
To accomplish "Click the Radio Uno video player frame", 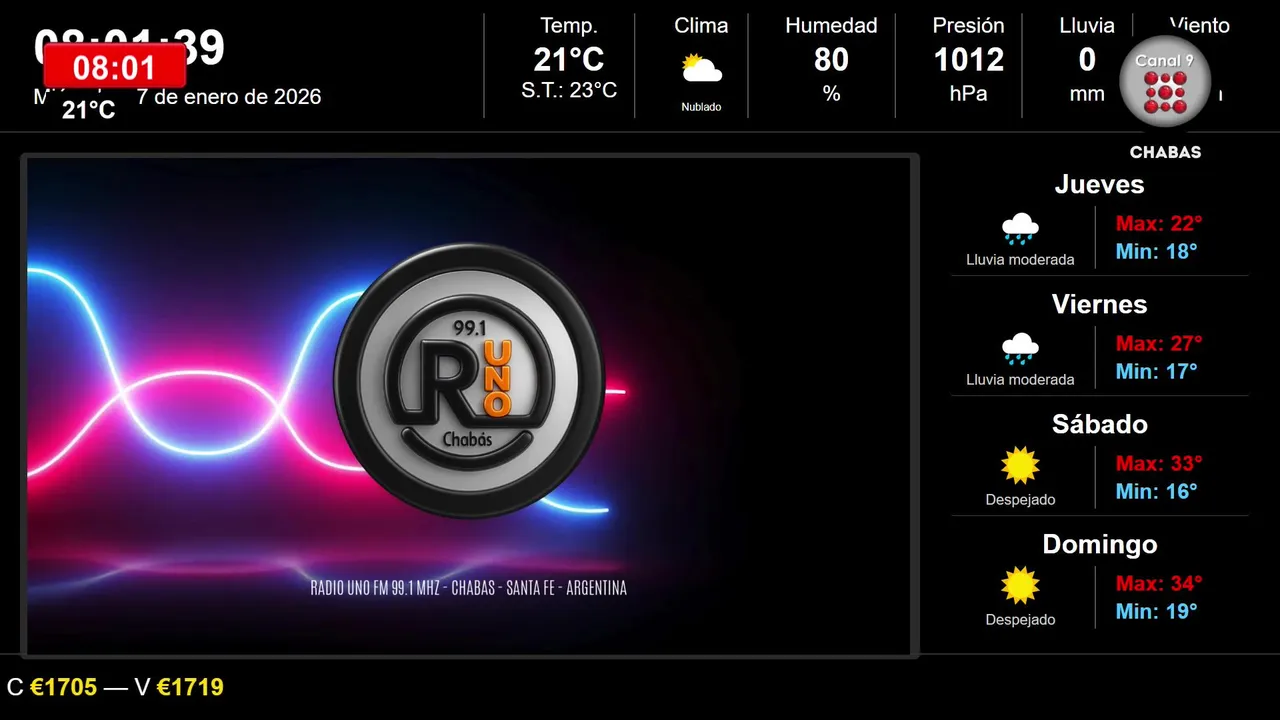I will point(469,406).
